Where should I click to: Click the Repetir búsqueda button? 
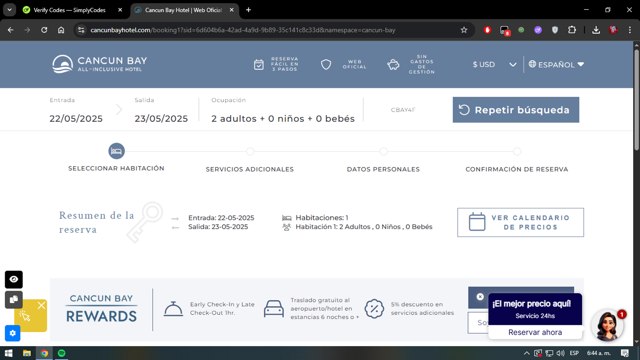516,110
